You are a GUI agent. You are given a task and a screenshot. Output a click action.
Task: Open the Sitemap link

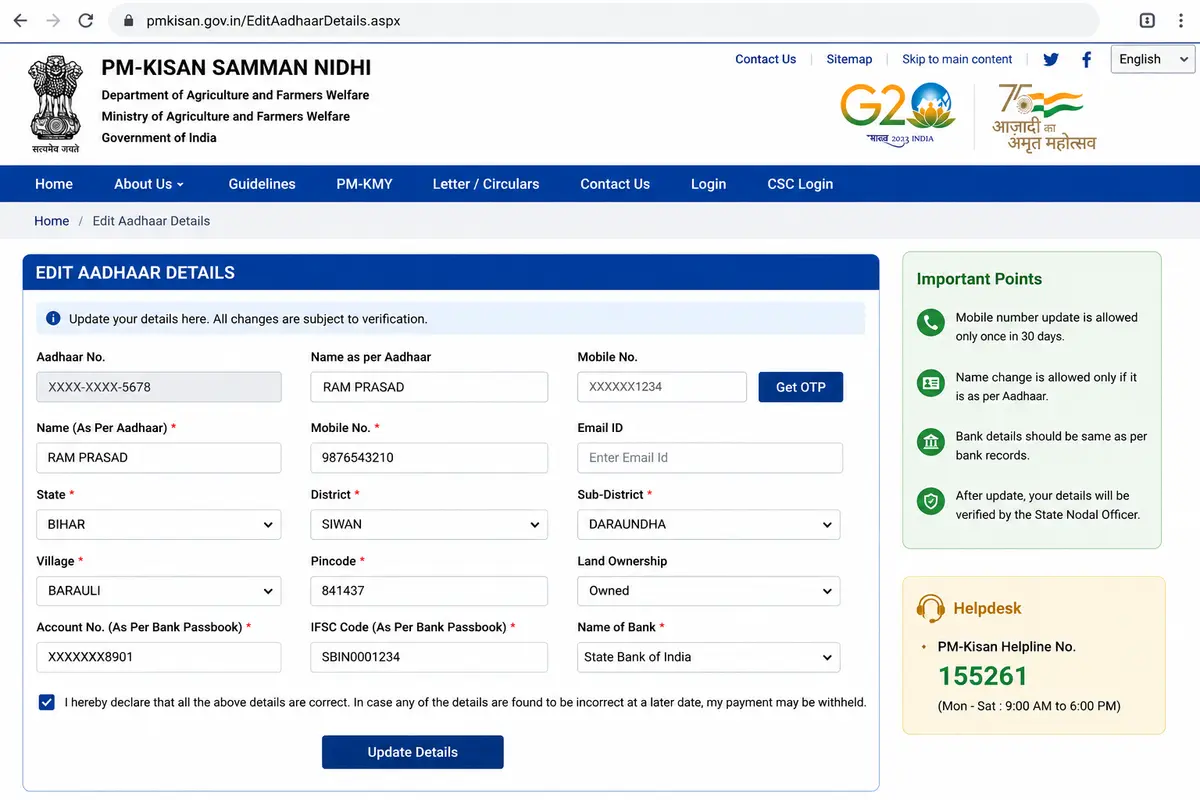pos(849,59)
